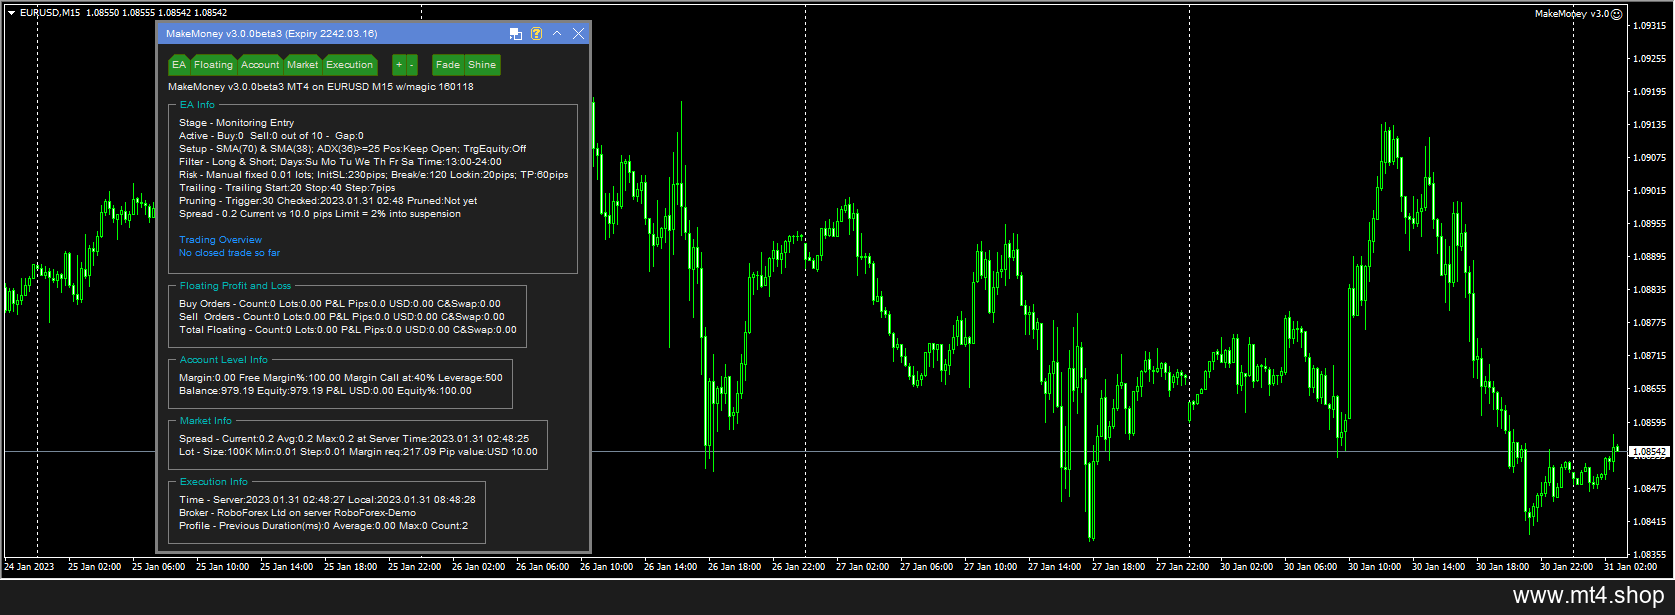Click the "27 Jan 10:00" time axis label
Image resolution: width=1675 pixels, height=615 pixels.
click(x=990, y=567)
